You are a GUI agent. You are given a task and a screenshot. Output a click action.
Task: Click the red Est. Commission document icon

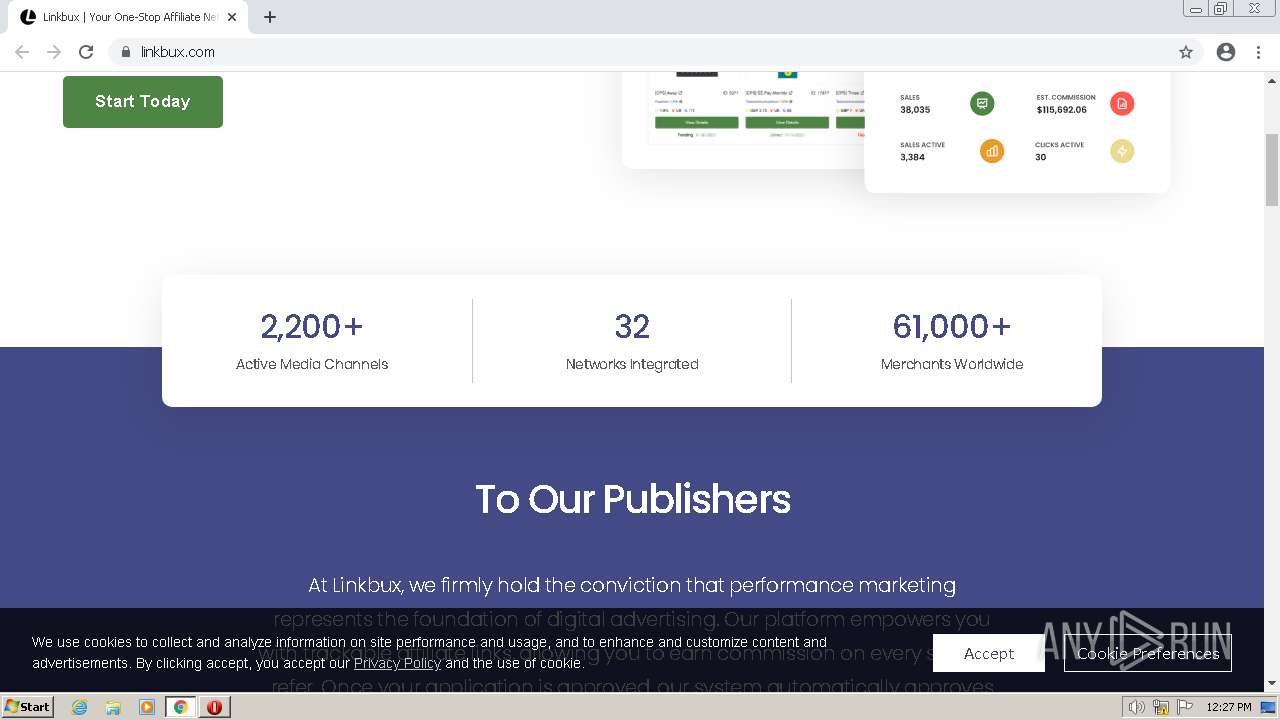point(1122,103)
